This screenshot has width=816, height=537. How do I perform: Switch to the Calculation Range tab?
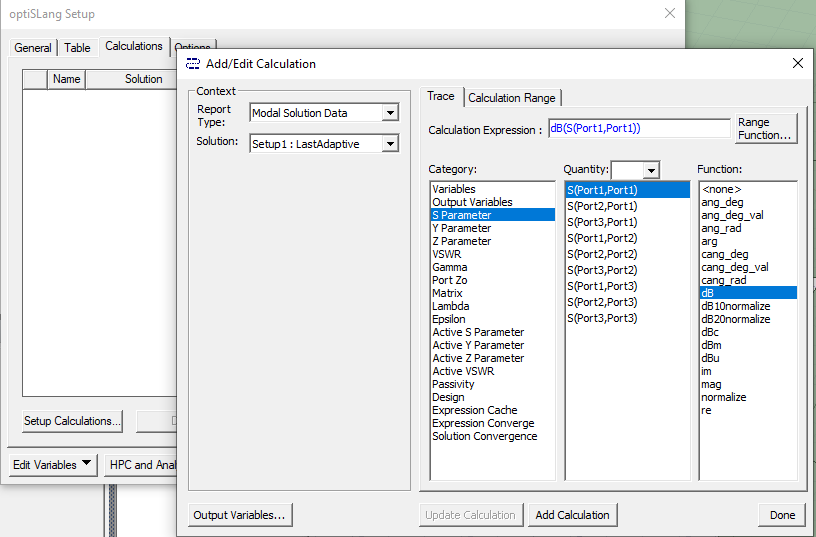pos(511,98)
